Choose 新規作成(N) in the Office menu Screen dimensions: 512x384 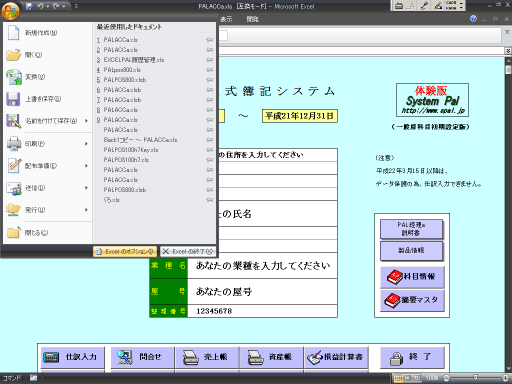pos(47,33)
